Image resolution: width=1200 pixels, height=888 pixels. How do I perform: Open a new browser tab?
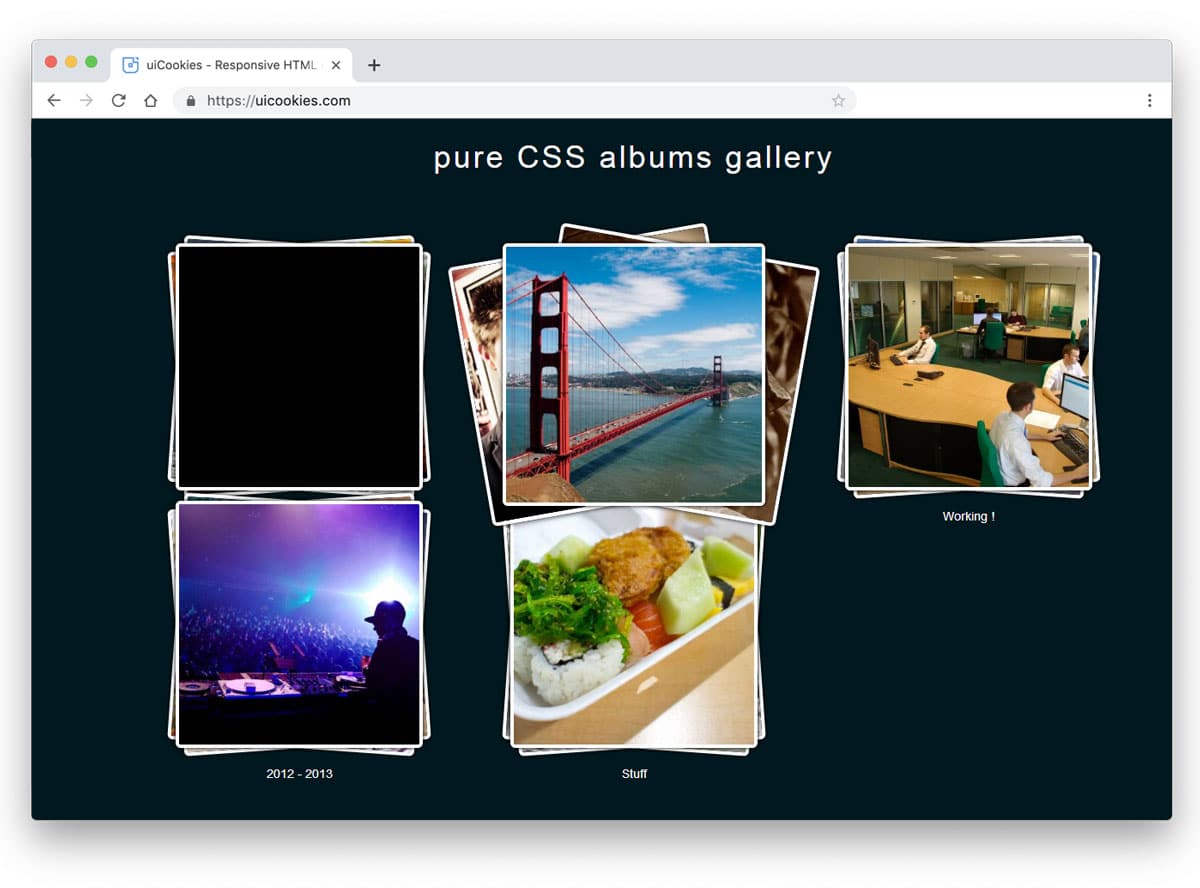pyautogui.click(x=374, y=64)
